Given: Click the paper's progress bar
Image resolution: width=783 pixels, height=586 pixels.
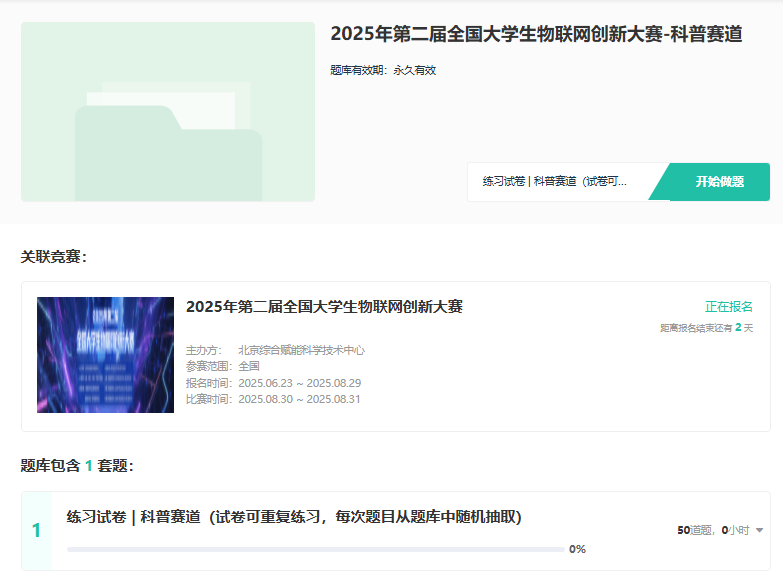Looking at the screenshot, I should pos(315,549).
